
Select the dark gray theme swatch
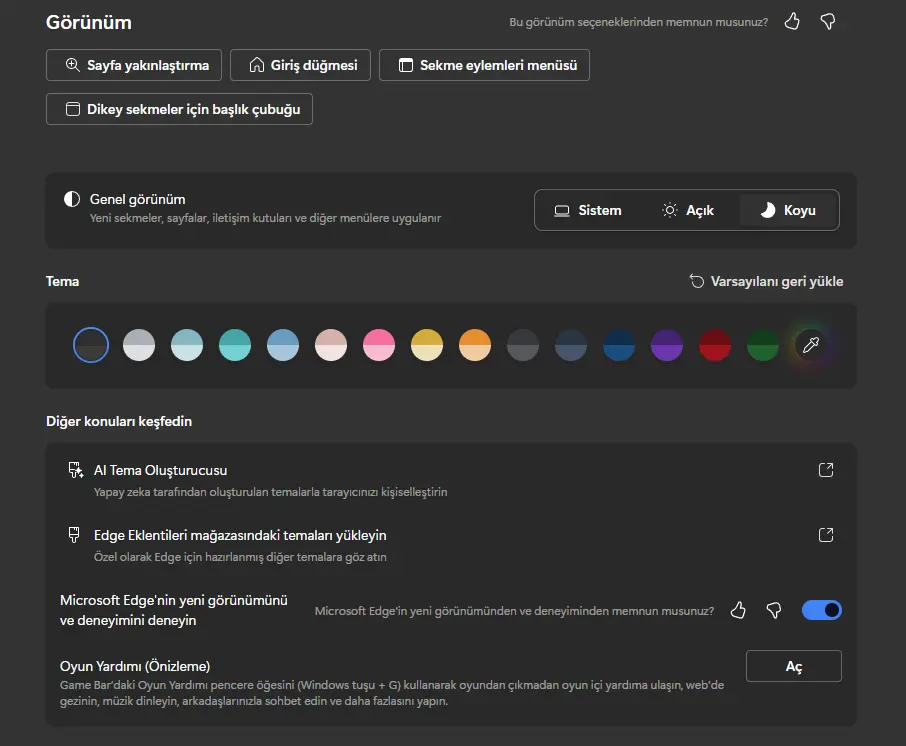522,345
